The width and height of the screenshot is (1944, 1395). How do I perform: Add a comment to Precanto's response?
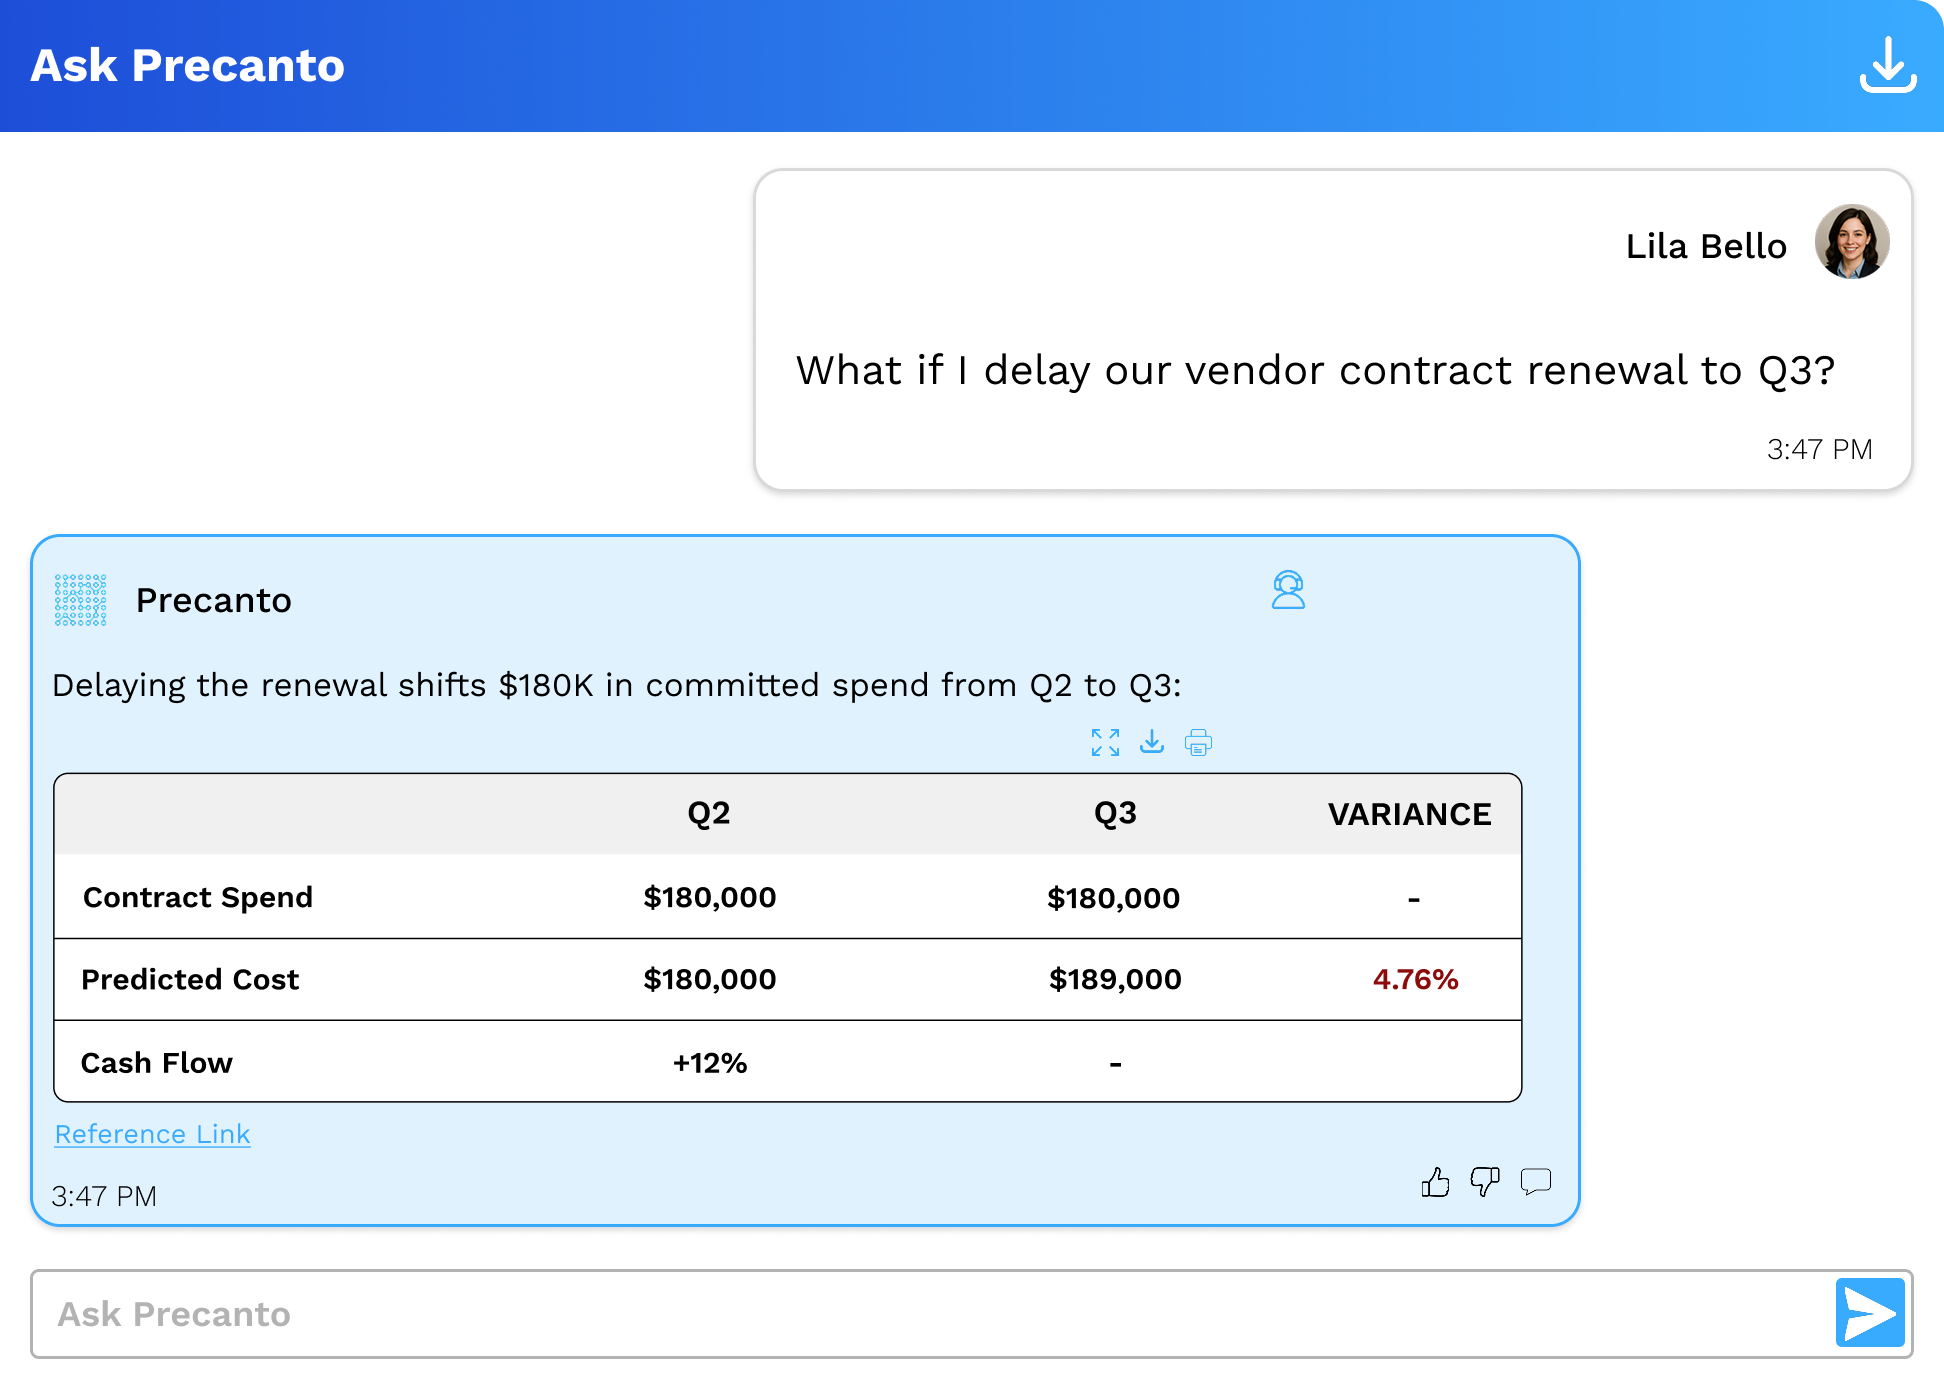click(x=1535, y=1181)
